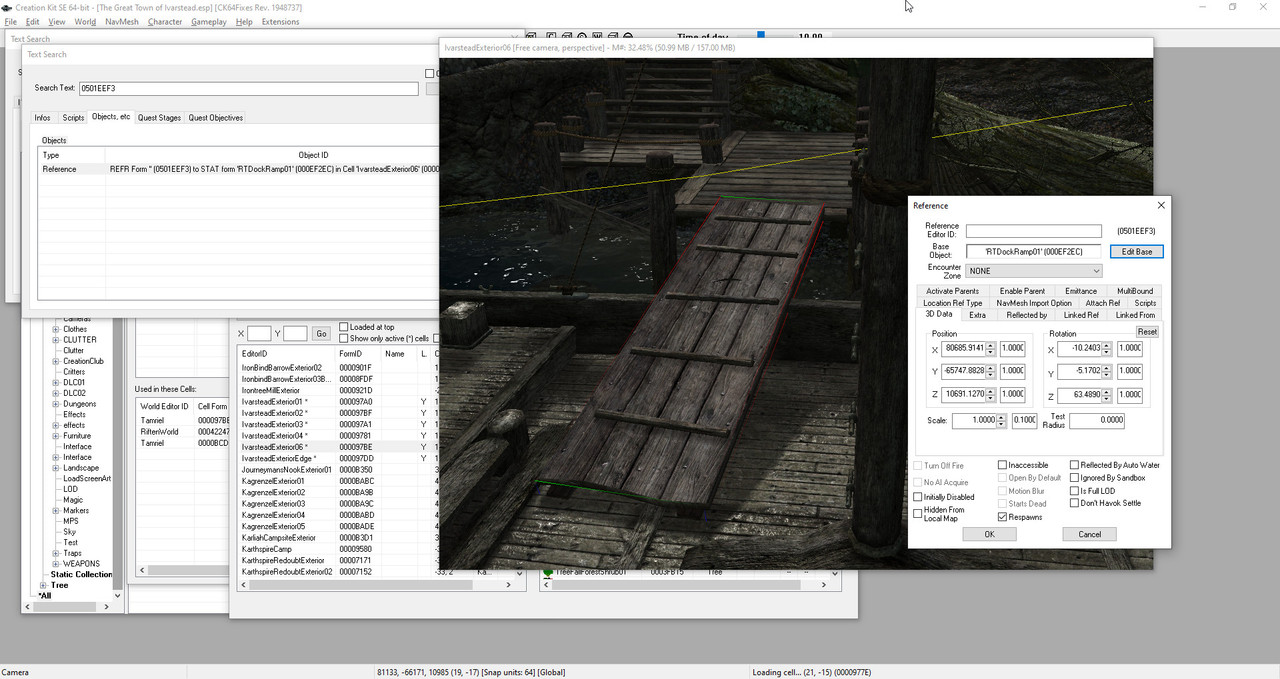Switch to the Quest Stages tab
Screen dimensions: 1280x679
(159, 118)
